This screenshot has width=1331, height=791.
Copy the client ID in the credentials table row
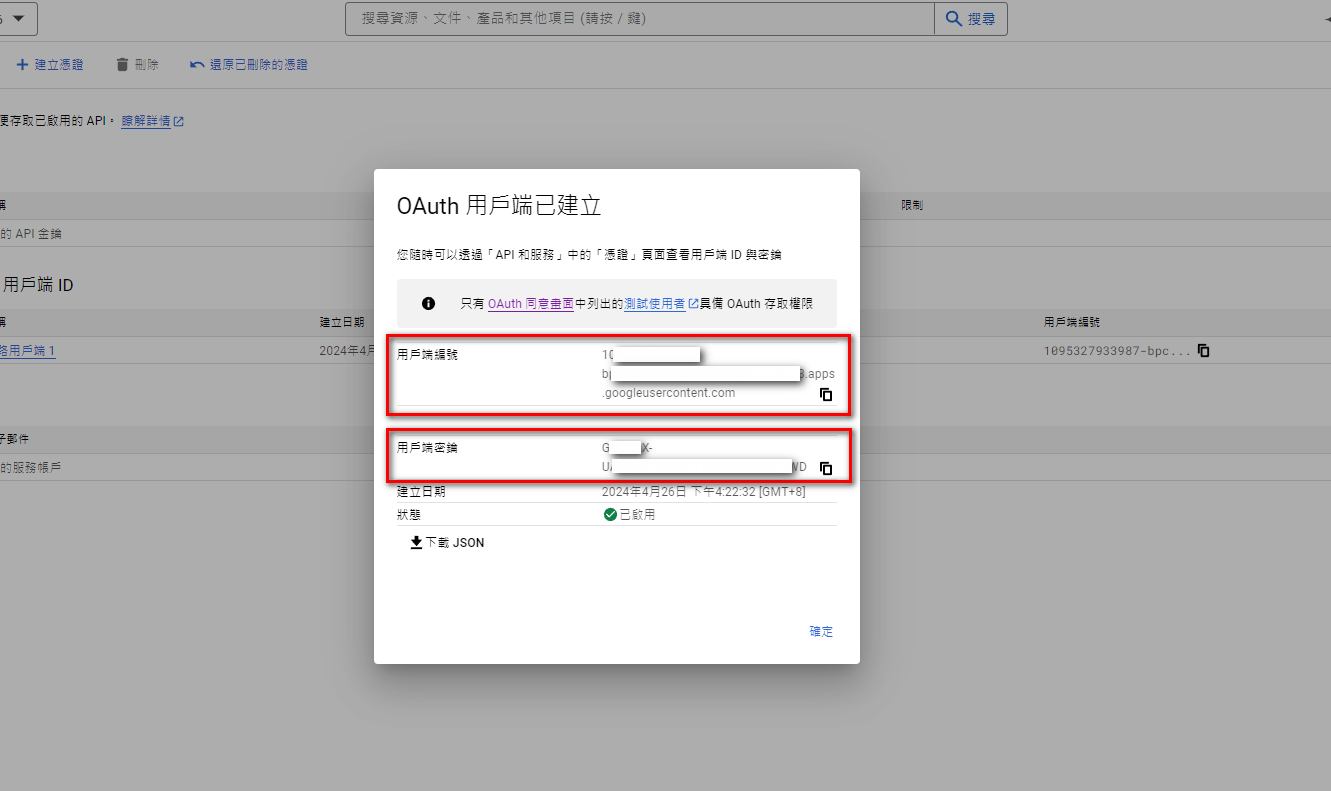click(x=1202, y=350)
